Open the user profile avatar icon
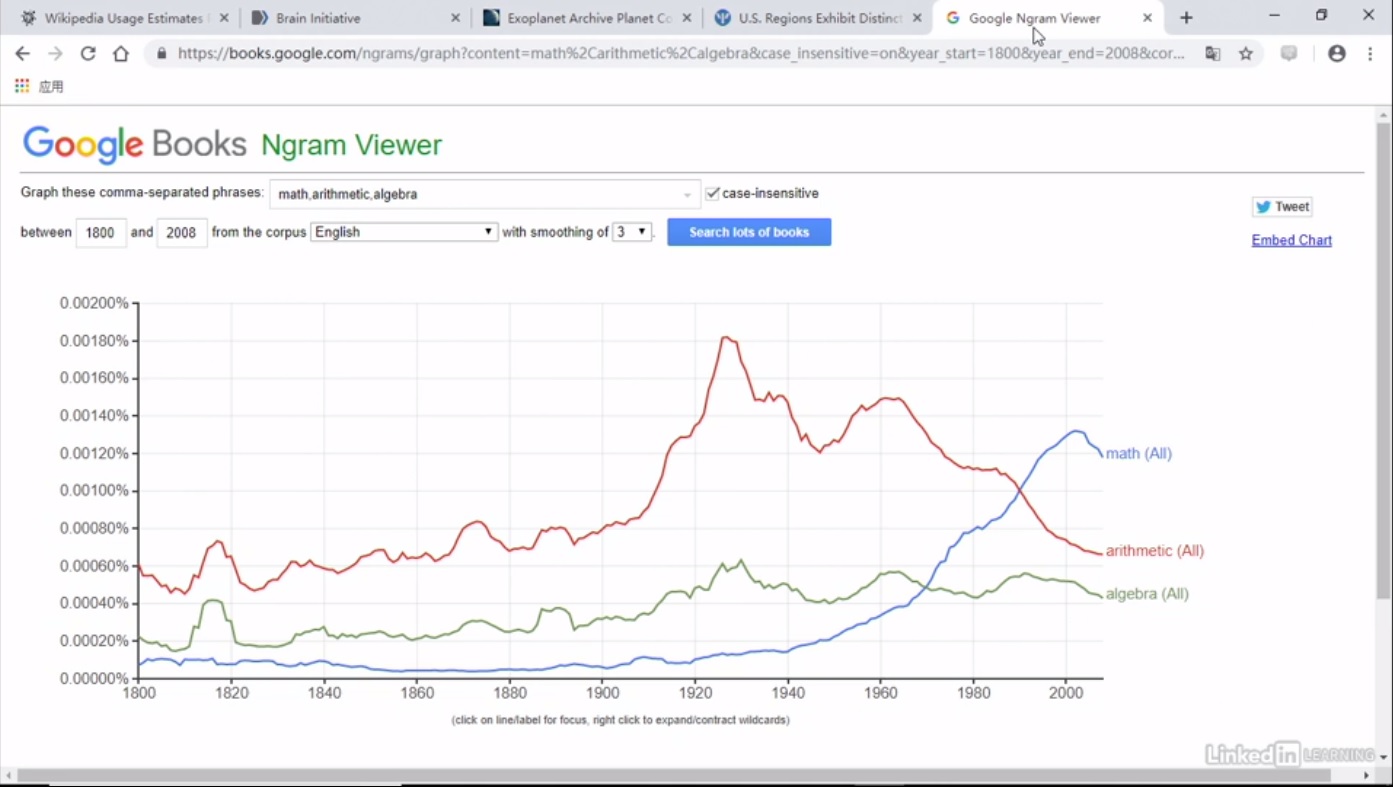1393x787 pixels. coord(1337,54)
